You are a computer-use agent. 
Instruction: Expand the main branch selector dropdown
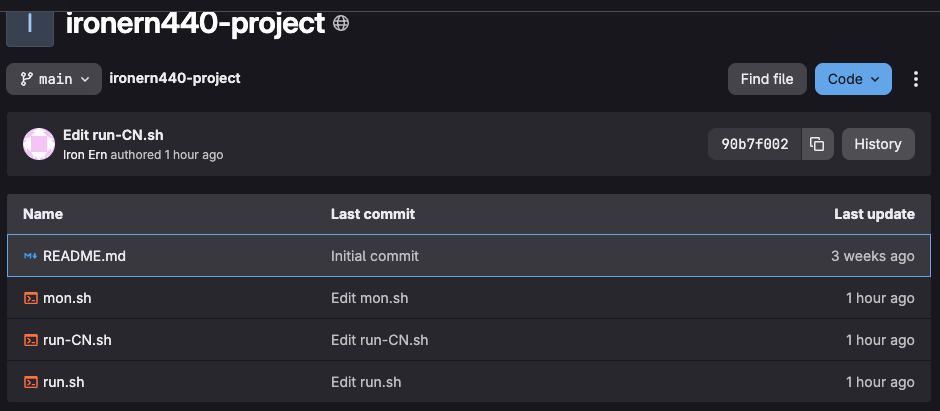pos(54,79)
